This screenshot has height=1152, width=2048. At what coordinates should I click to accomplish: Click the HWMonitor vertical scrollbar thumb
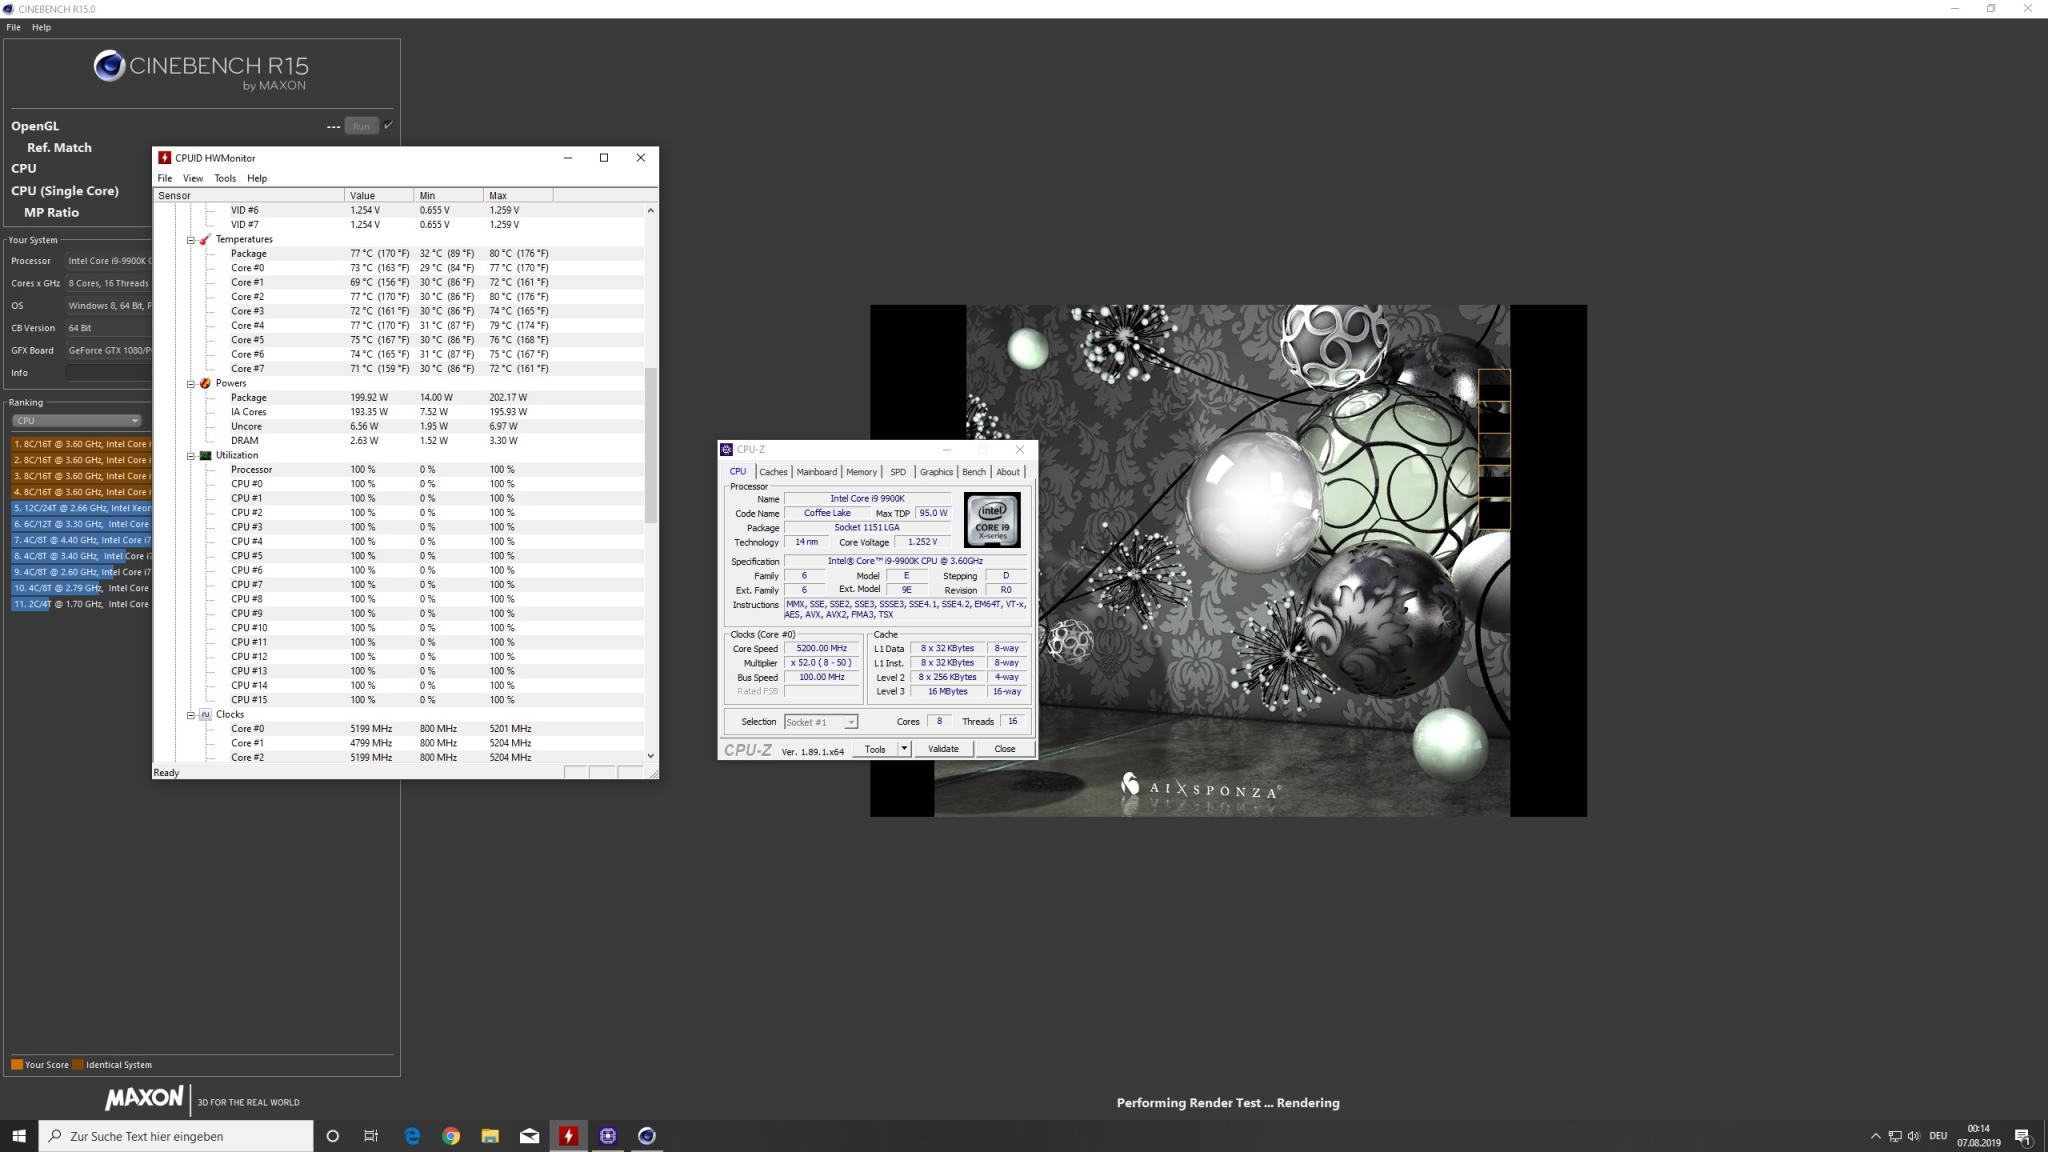651,445
